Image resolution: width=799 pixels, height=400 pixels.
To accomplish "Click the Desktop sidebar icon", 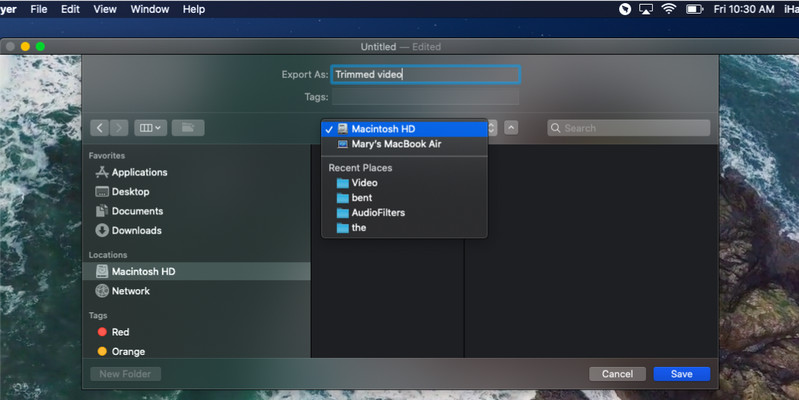I will 102,192.
